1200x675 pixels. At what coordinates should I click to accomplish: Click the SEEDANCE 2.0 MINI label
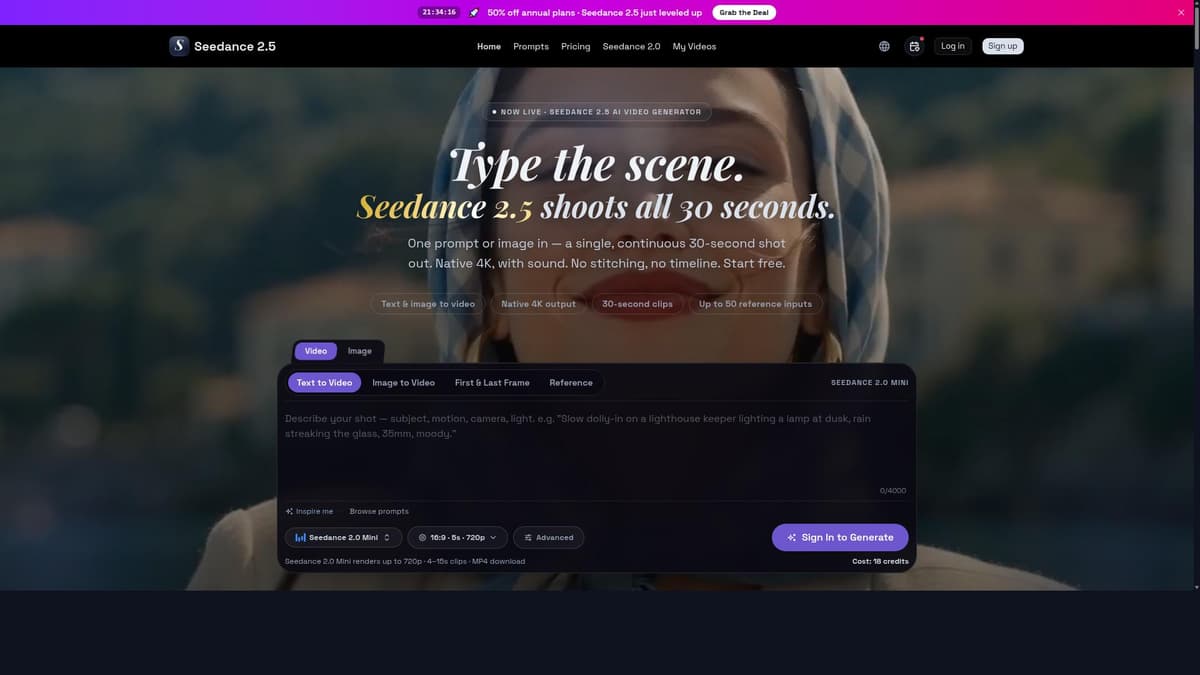point(869,383)
